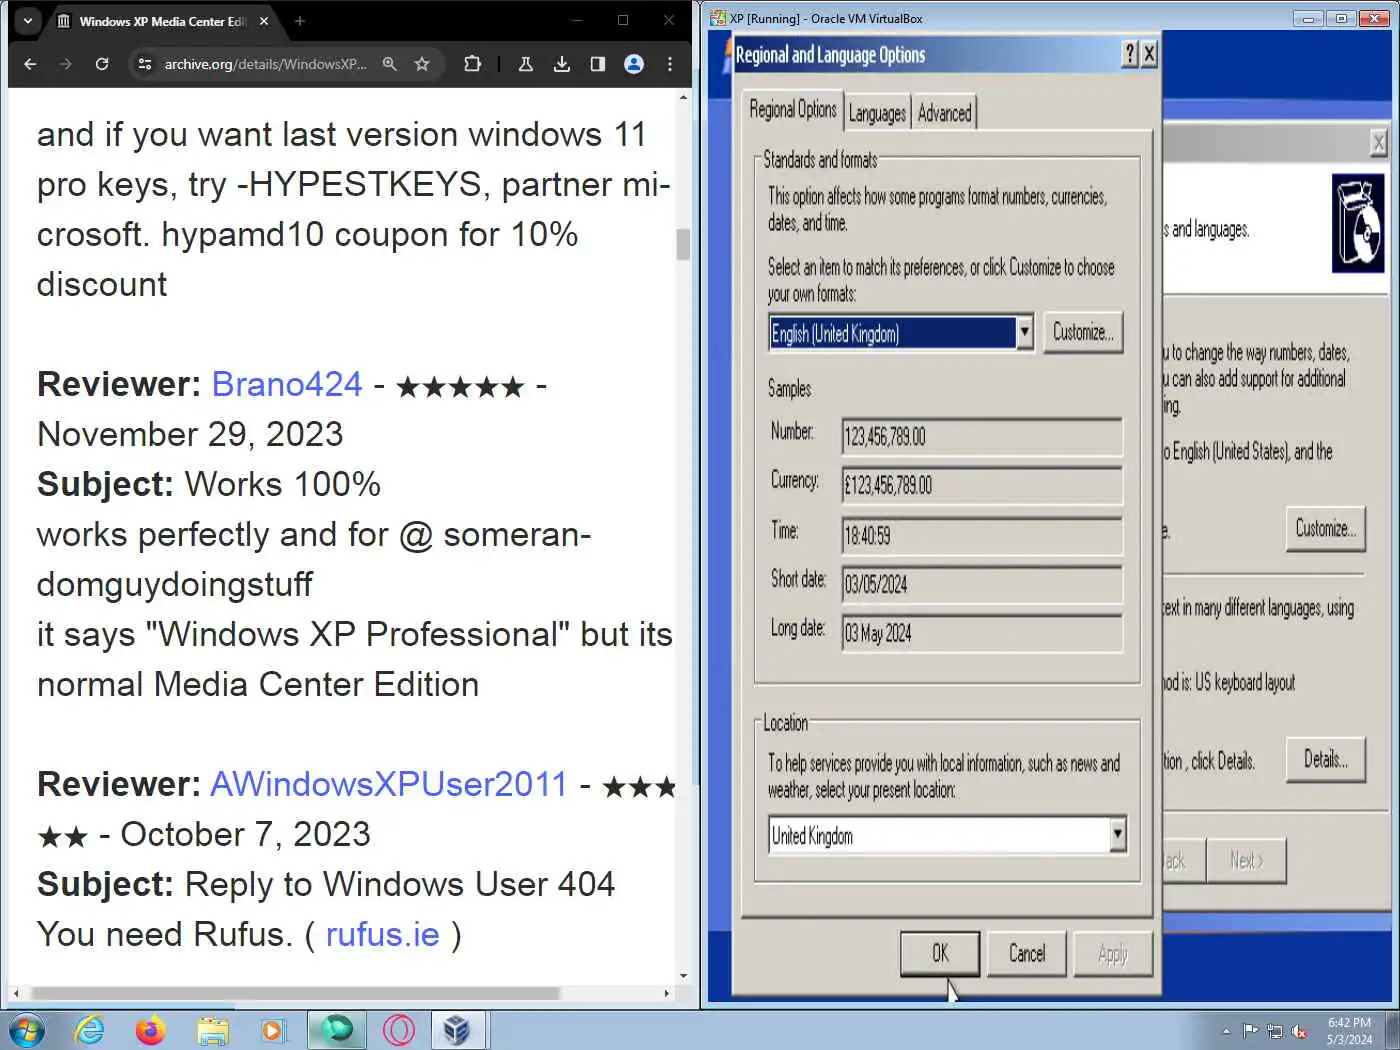Screen dimensions: 1400x1050
Task: Click the forward navigation arrow in Chrome
Action: (66, 64)
